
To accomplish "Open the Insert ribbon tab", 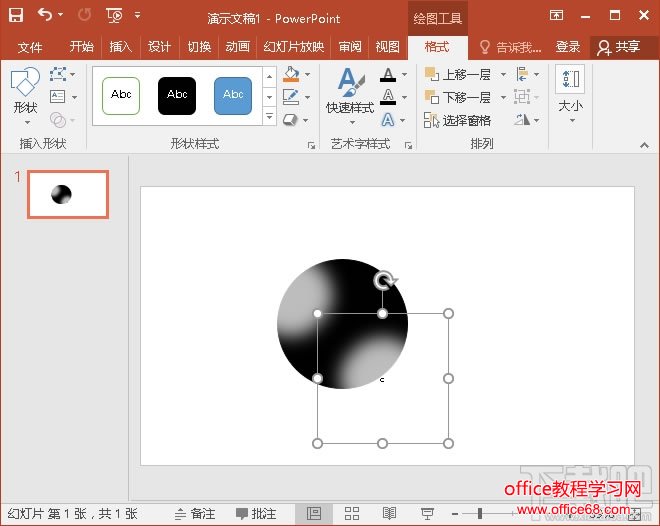I will pyautogui.click(x=121, y=47).
